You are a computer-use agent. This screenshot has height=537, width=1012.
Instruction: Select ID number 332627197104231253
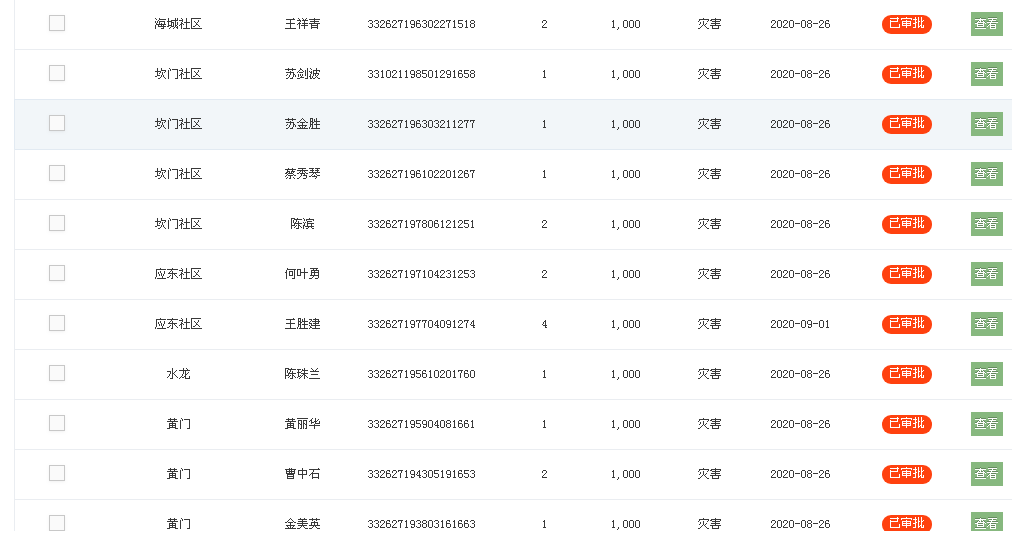tap(421, 274)
